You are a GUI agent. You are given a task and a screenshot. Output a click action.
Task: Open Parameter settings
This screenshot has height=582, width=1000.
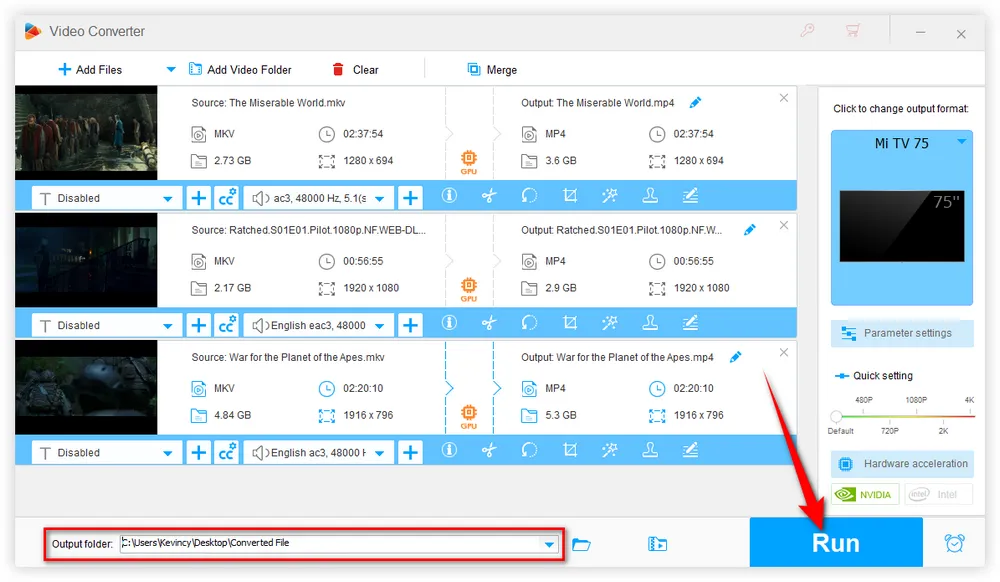tap(902, 333)
